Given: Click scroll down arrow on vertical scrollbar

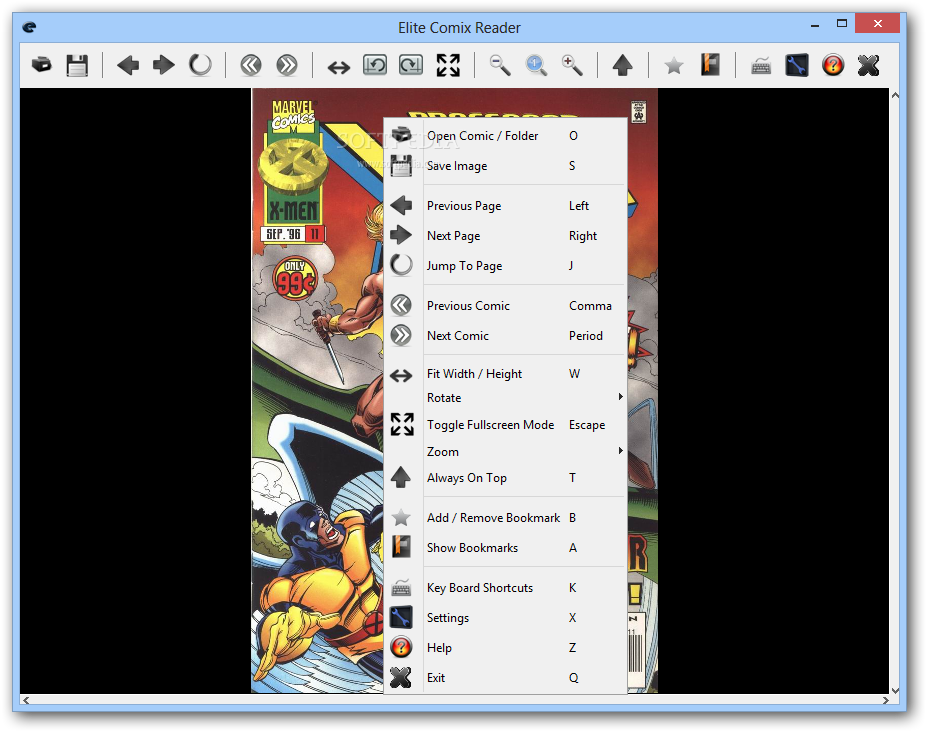Looking at the screenshot, I should pos(895,690).
